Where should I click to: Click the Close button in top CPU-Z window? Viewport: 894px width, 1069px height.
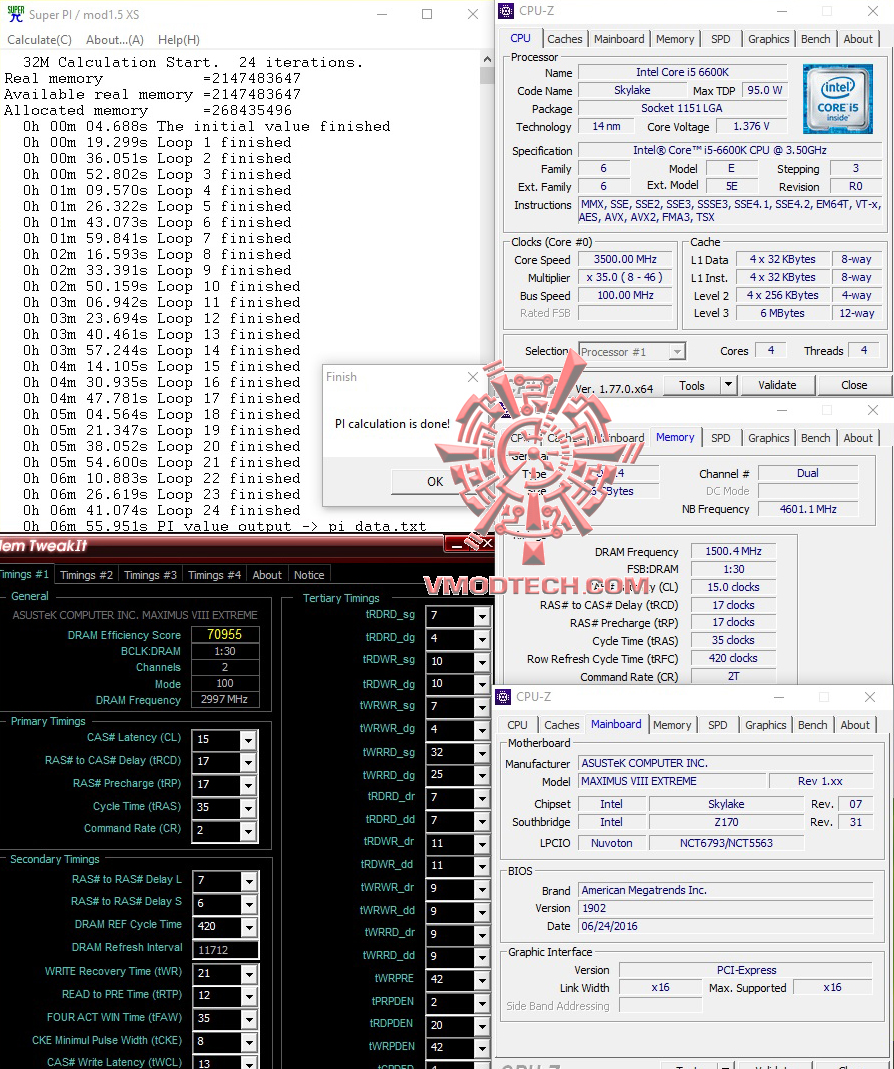tap(854, 385)
